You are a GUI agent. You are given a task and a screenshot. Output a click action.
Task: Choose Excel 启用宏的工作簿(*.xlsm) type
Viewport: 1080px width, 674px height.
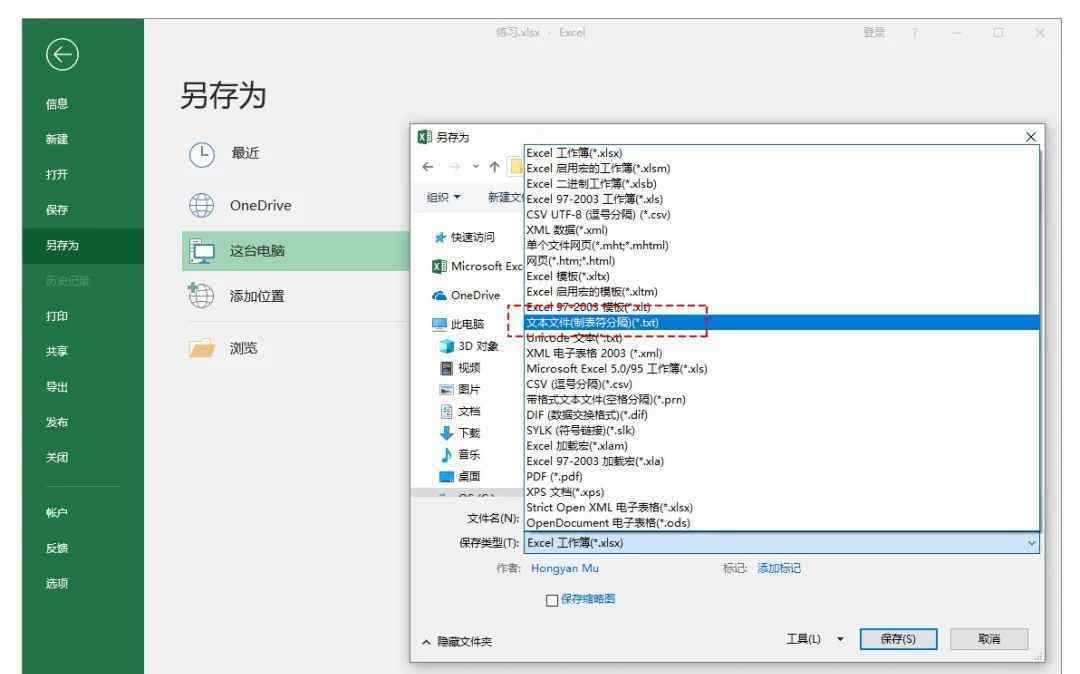782,169
